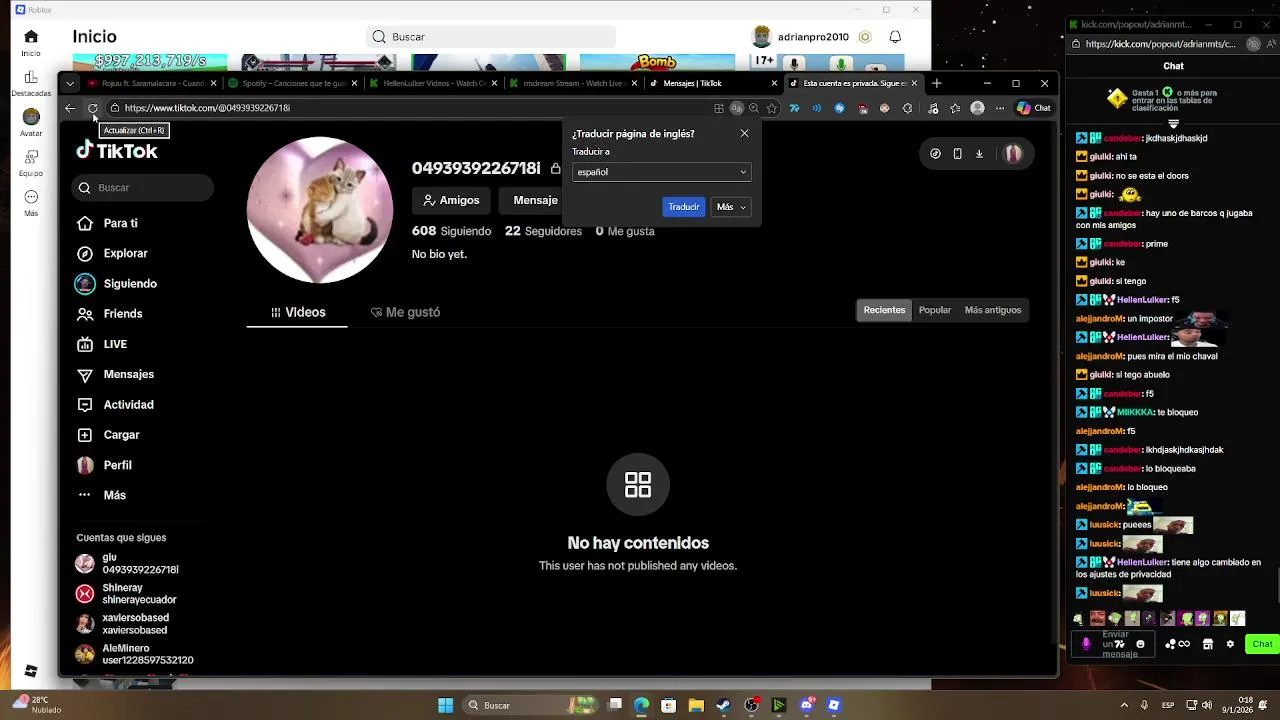Click Roblox Buscar search field
Viewport: 1280px width, 720px height.
tap(490, 37)
